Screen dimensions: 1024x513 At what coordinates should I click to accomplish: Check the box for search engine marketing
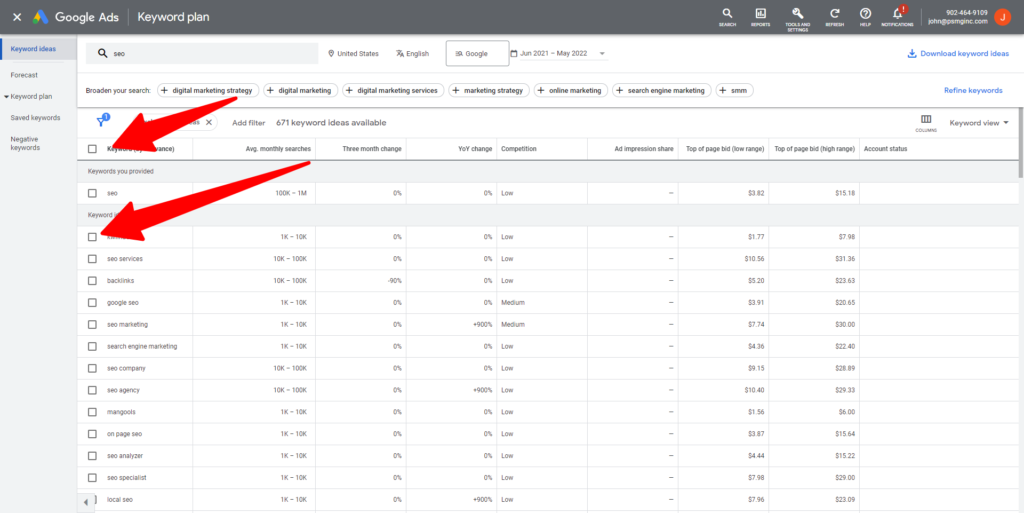tap(92, 347)
